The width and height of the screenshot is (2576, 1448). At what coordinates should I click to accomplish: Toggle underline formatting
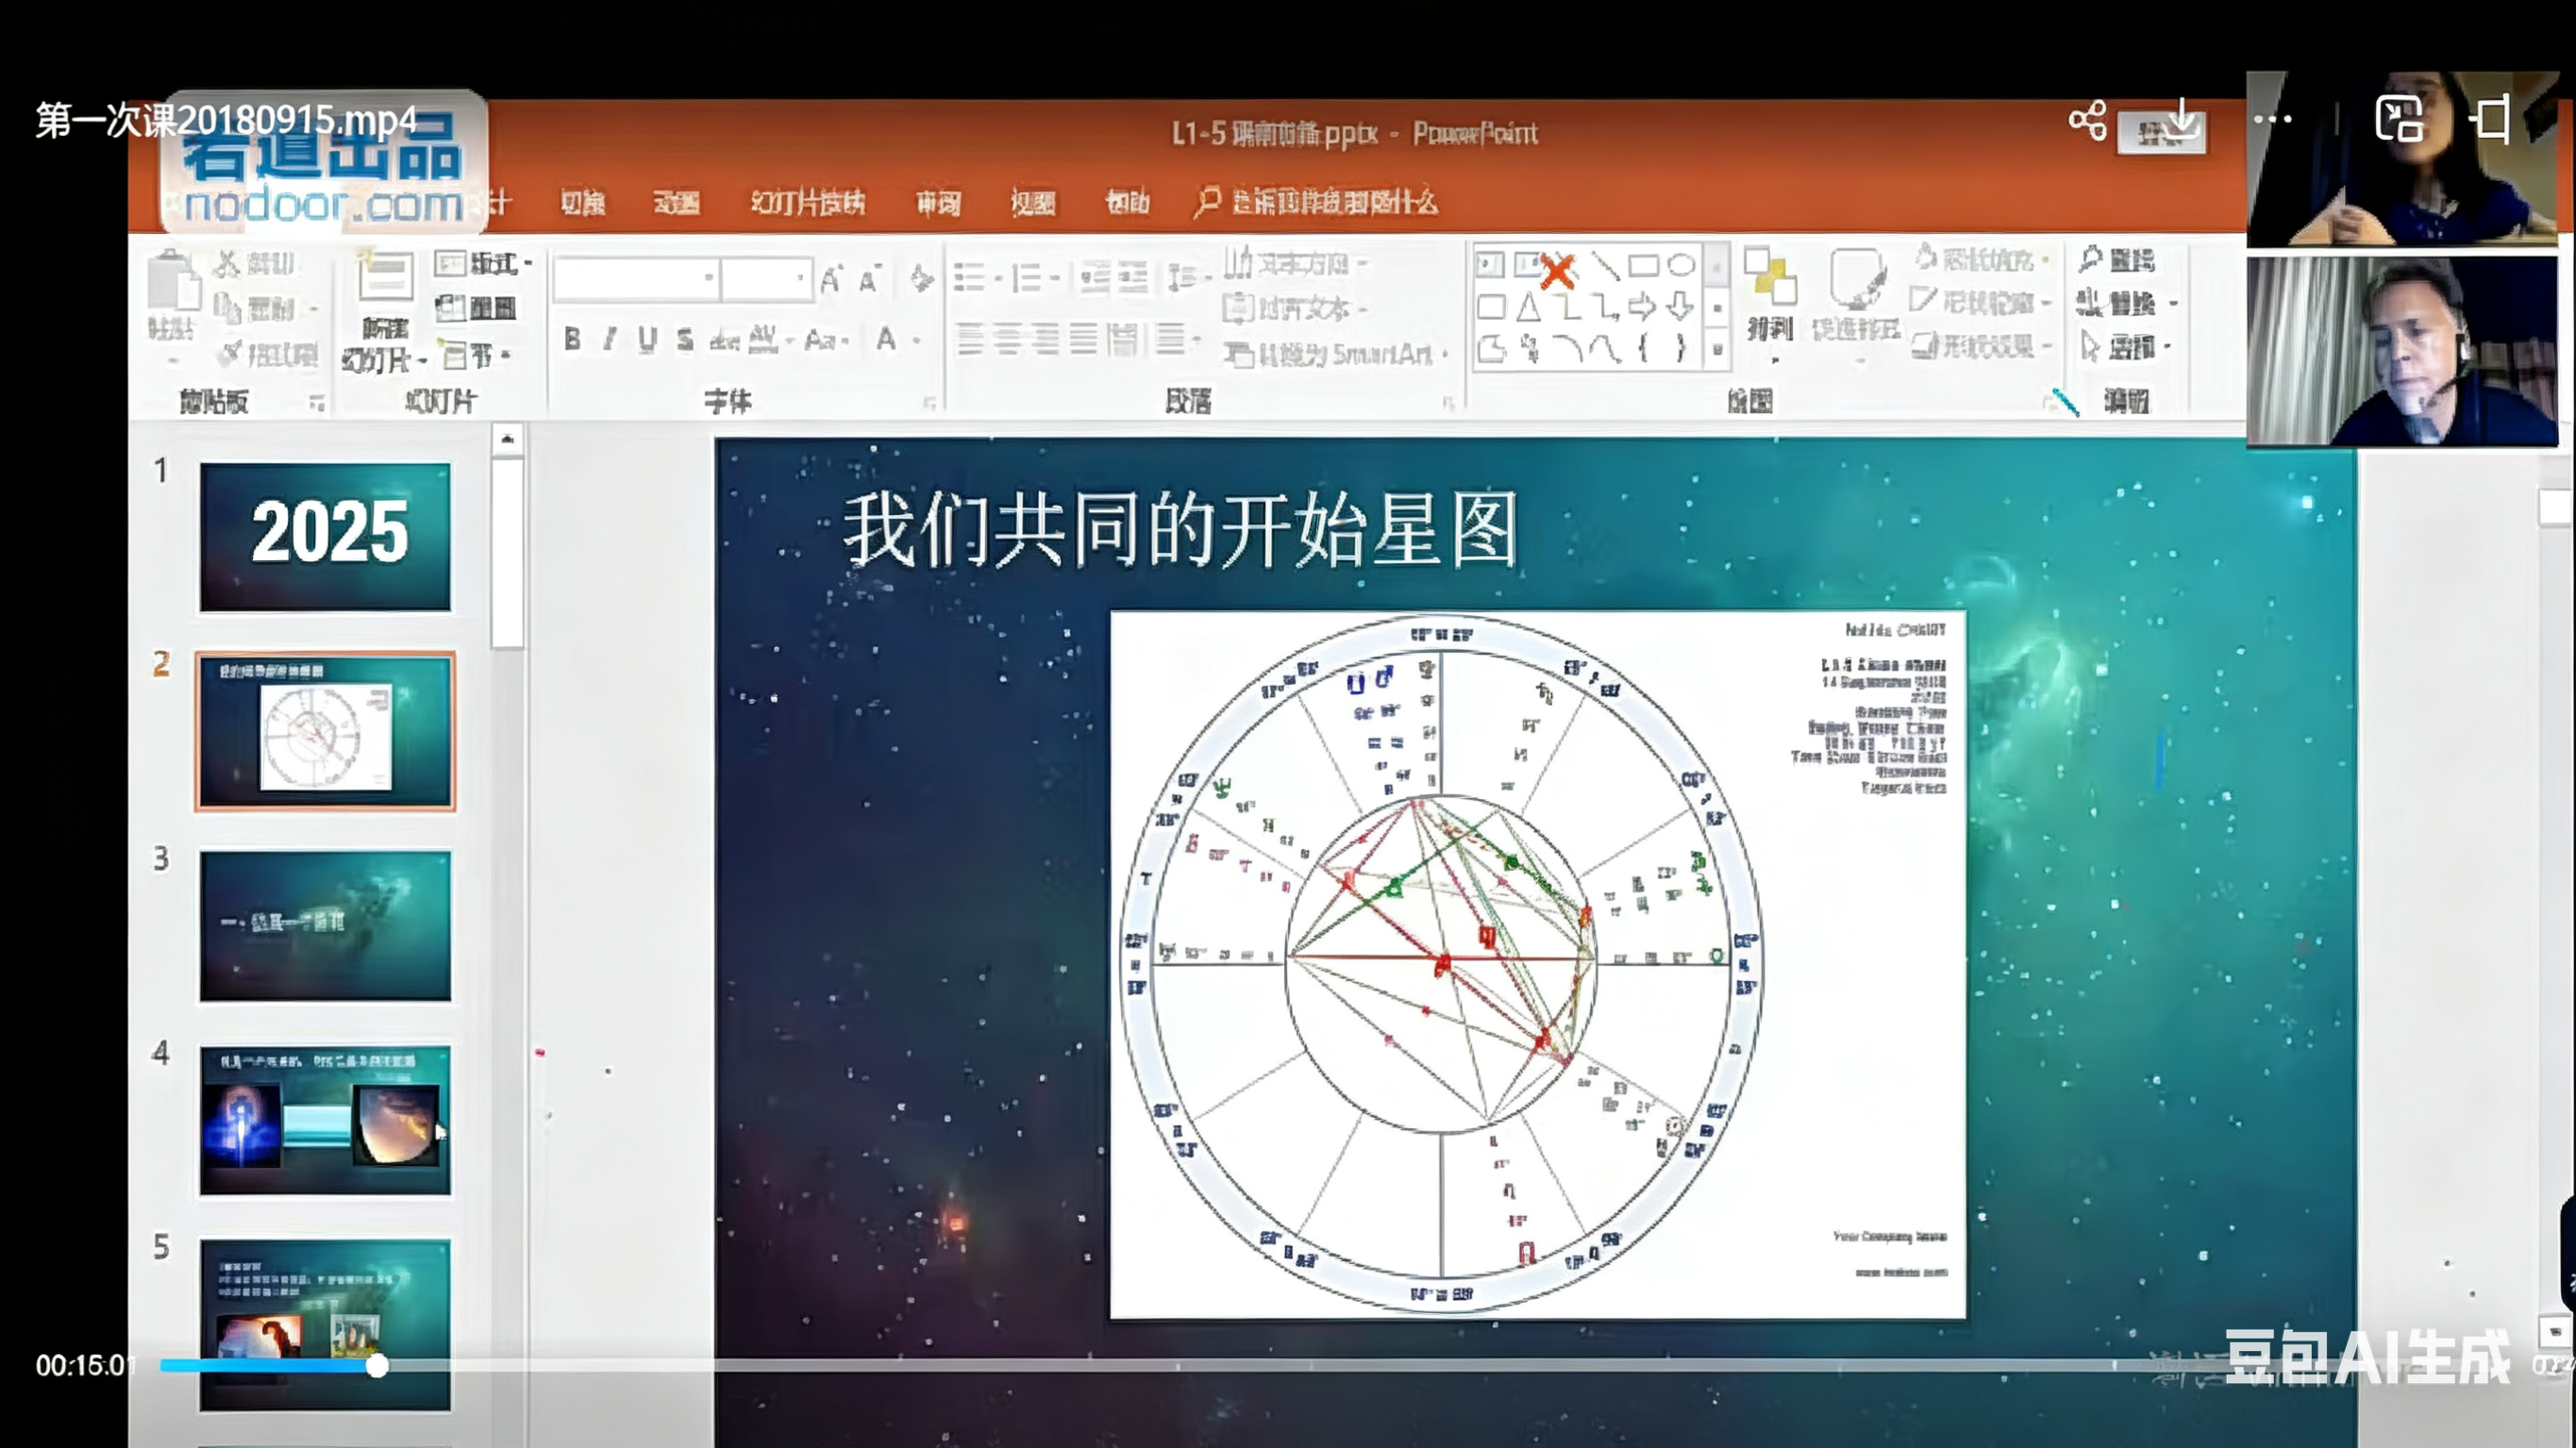pos(645,338)
